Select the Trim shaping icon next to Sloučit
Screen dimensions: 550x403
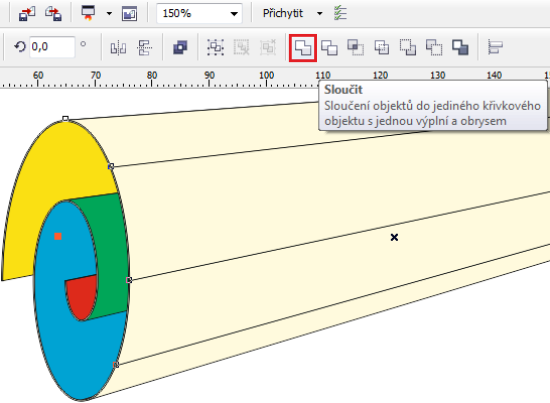329,47
